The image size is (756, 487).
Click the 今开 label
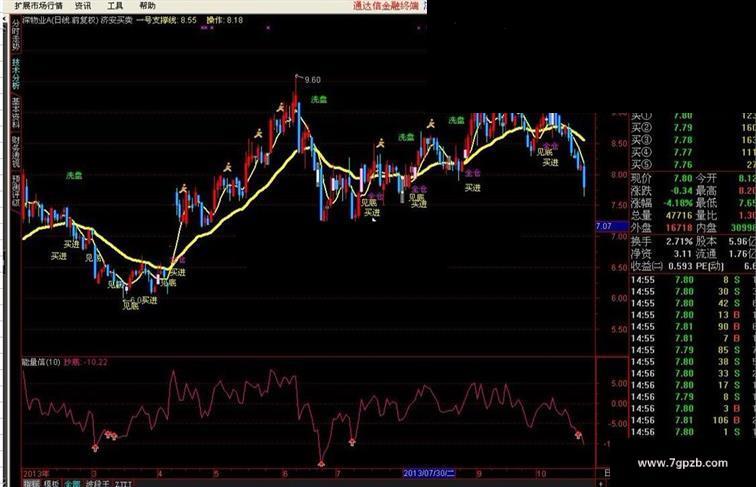(706, 178)
